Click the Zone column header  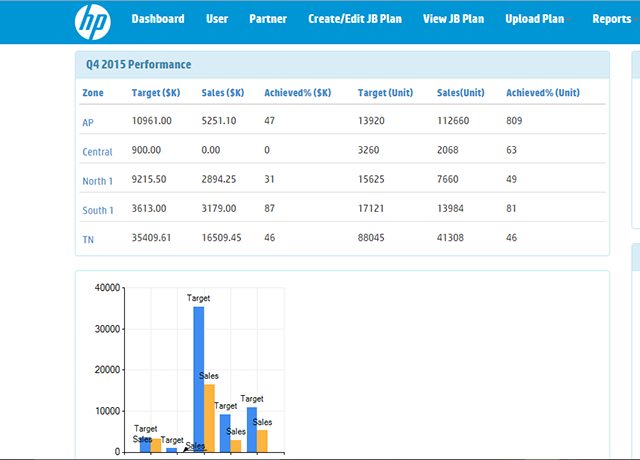[93, 93]
